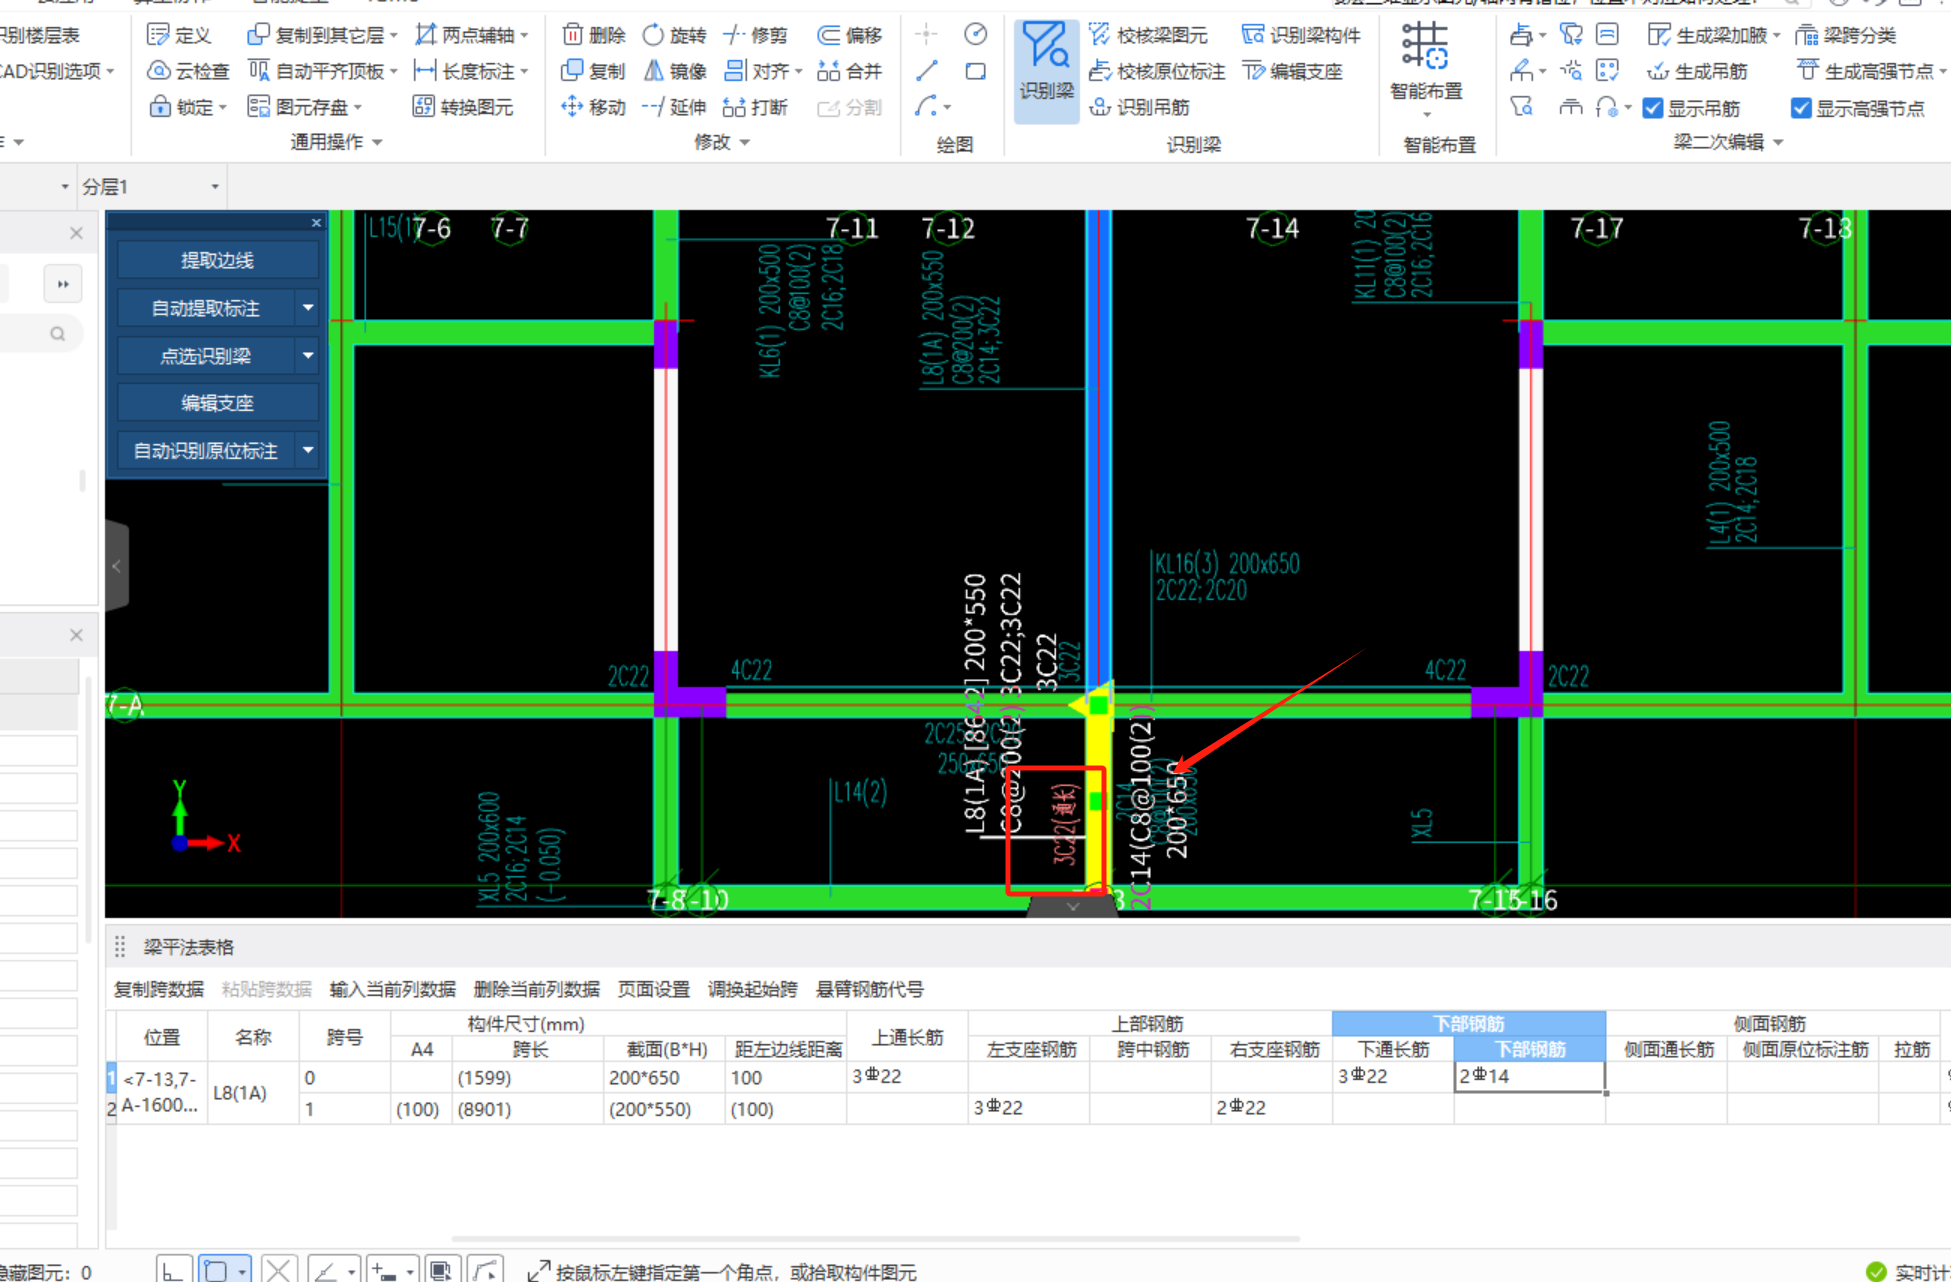Select the 偏移 offset tool

click(x=849, y=35)
